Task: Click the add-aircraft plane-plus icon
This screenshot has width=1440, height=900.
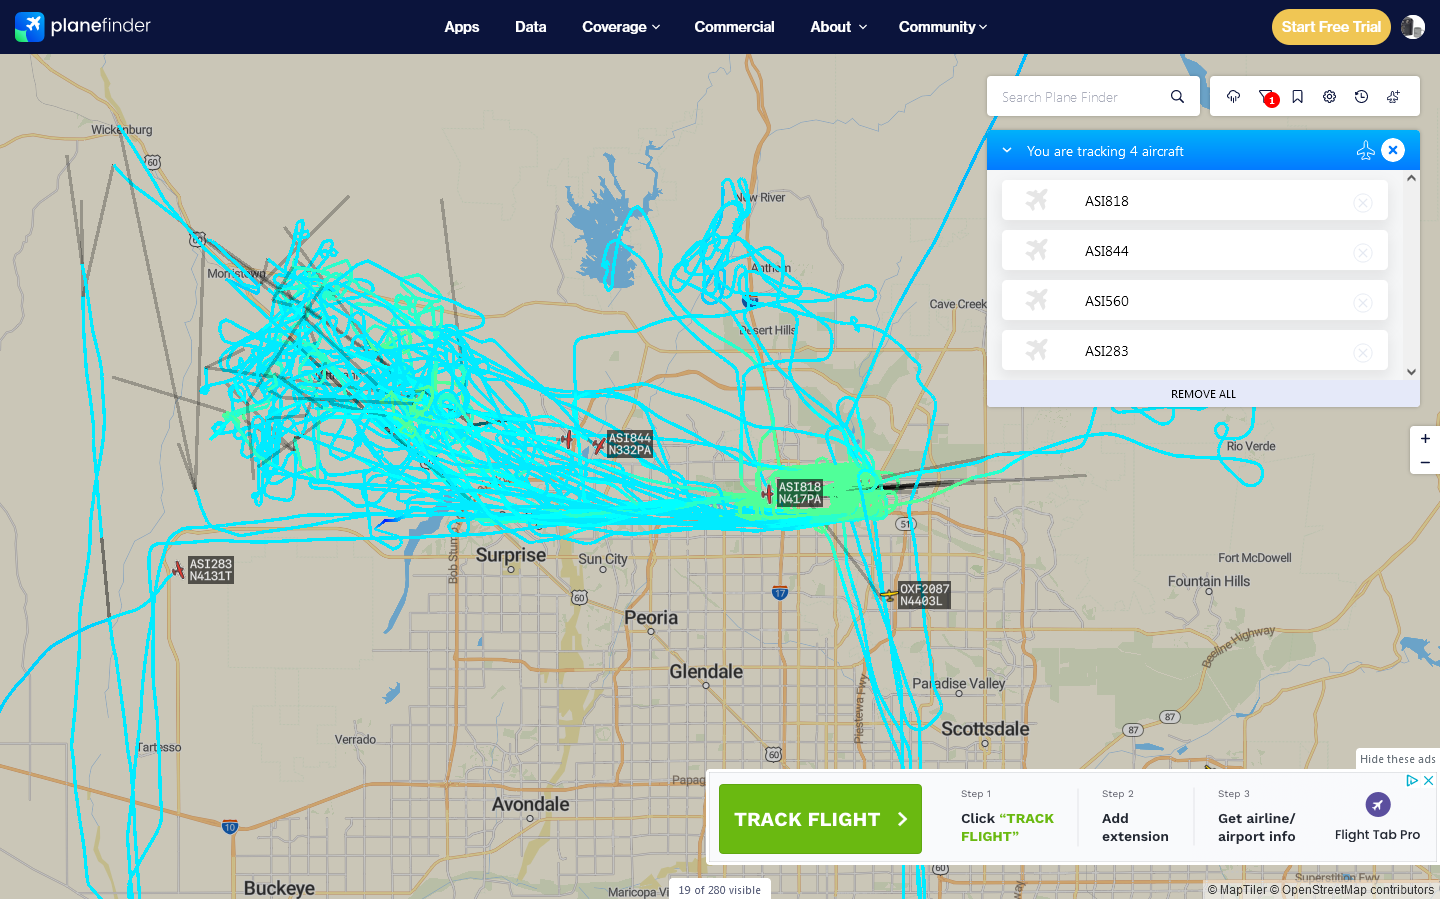Action: coord(1393,97)
